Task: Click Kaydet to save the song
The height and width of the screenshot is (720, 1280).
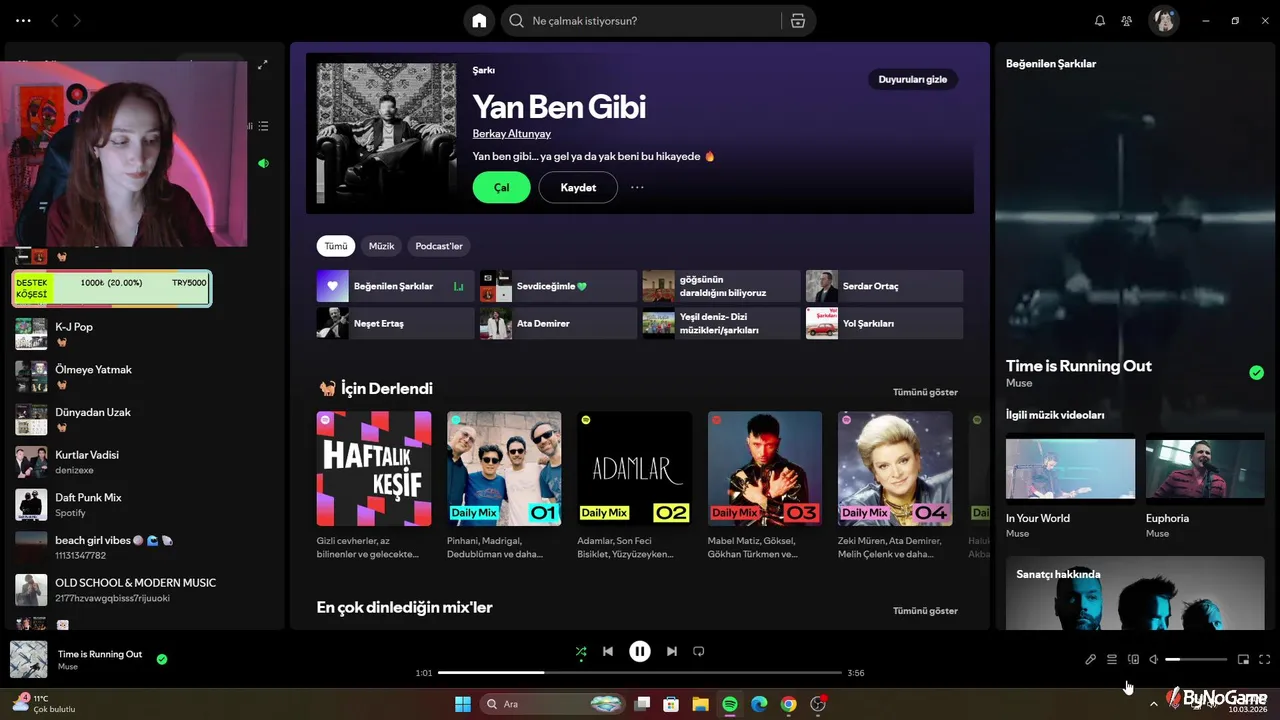Action: [x=578, y=187]
